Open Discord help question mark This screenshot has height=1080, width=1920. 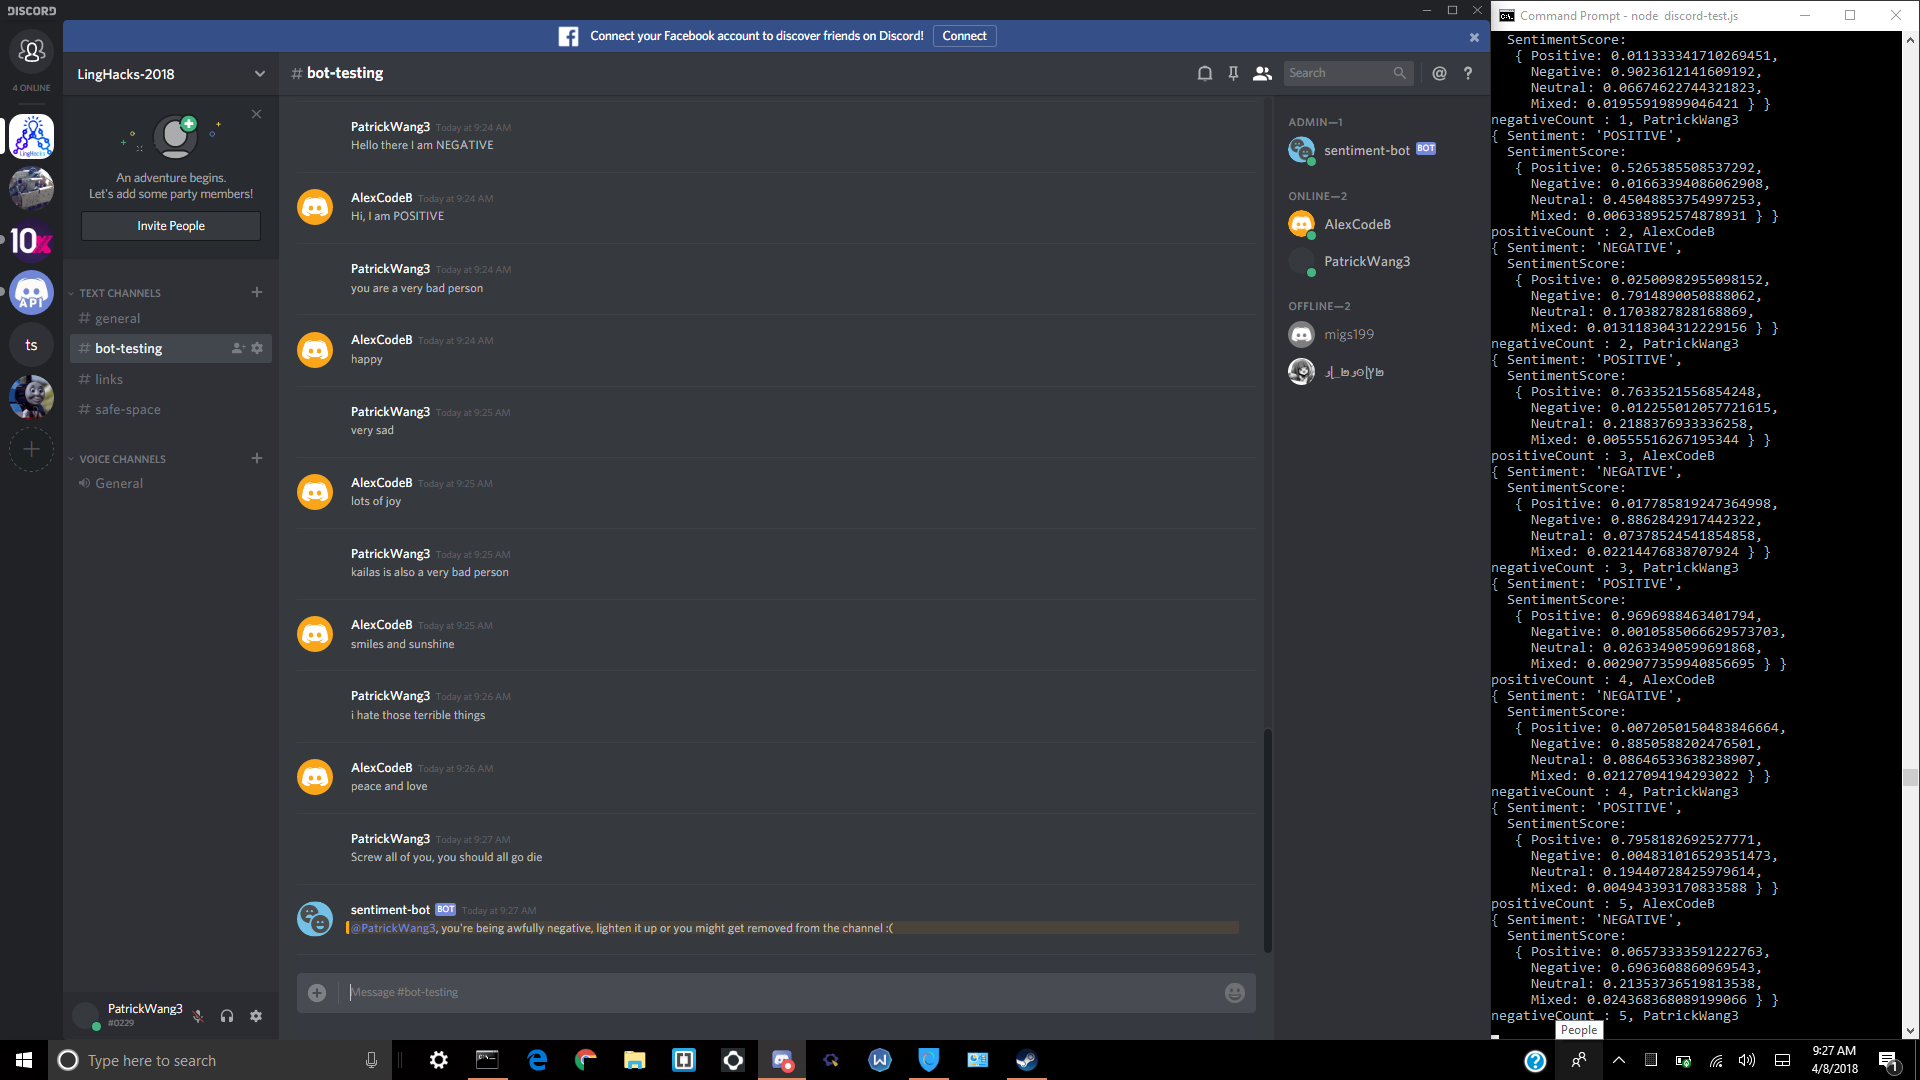pyautogui.click(x=1468, y=73)
